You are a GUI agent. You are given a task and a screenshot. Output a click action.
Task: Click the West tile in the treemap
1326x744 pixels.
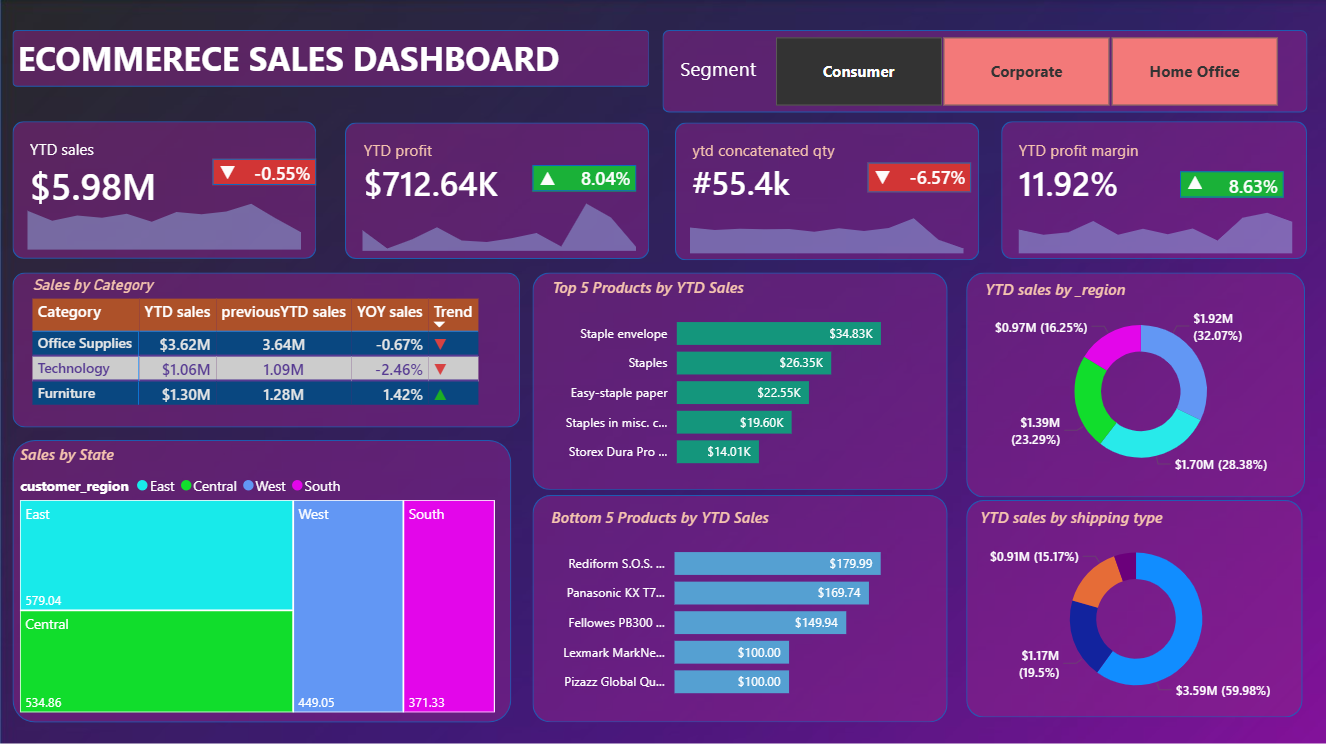click(x=348, y=606)
